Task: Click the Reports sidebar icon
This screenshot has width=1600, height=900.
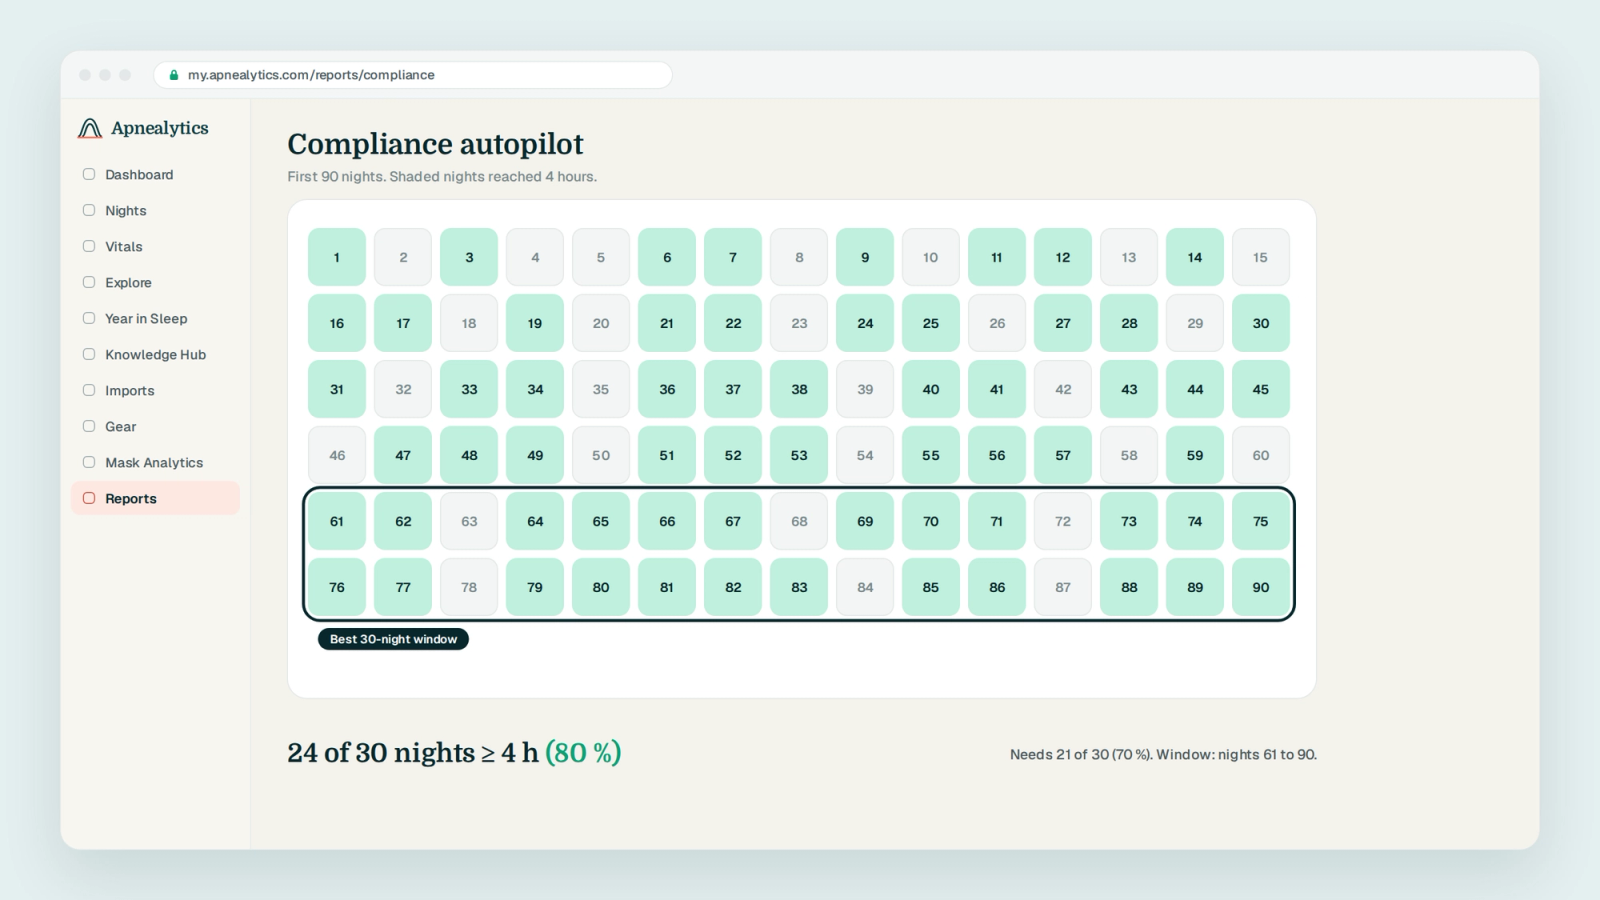Action: click(x=89, y=498)
